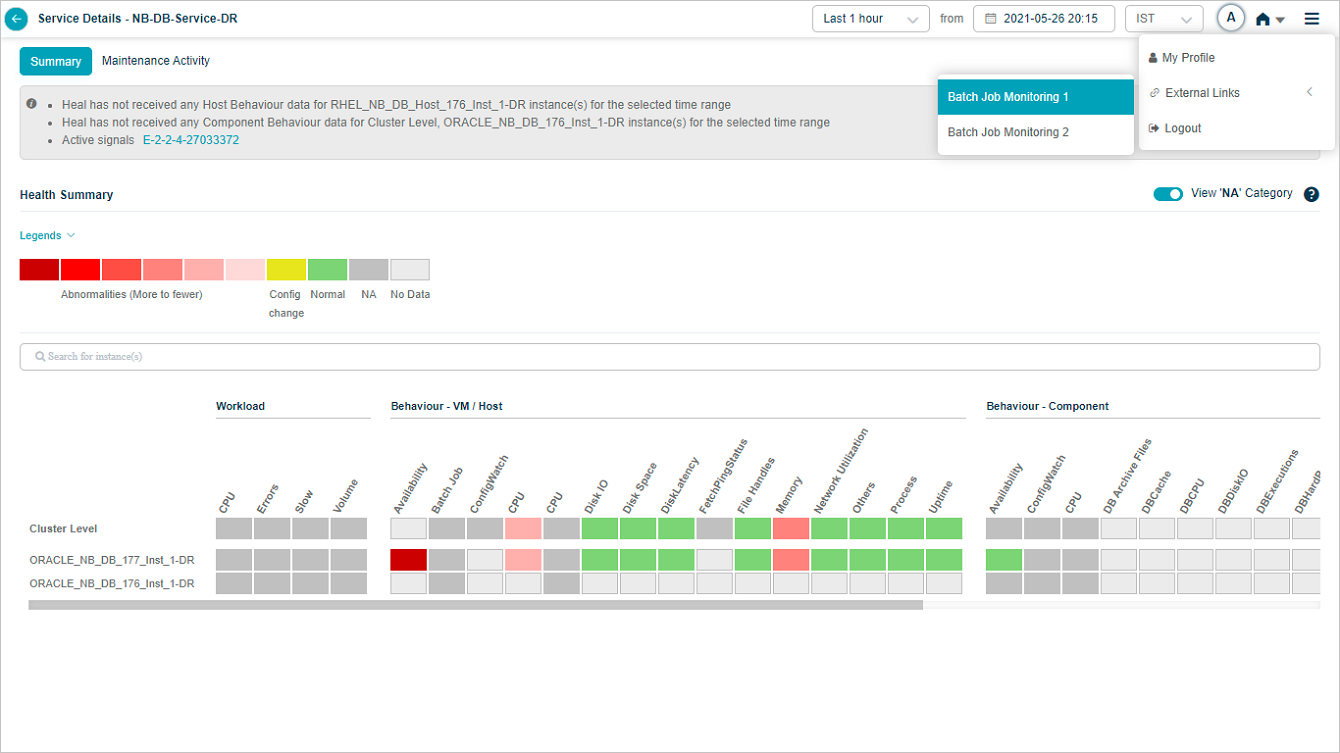Image resolution: width=1340 pixels, height=753 pixels.
Task: Switch to Maintenance Activity tab
Action: click(156, 61)
